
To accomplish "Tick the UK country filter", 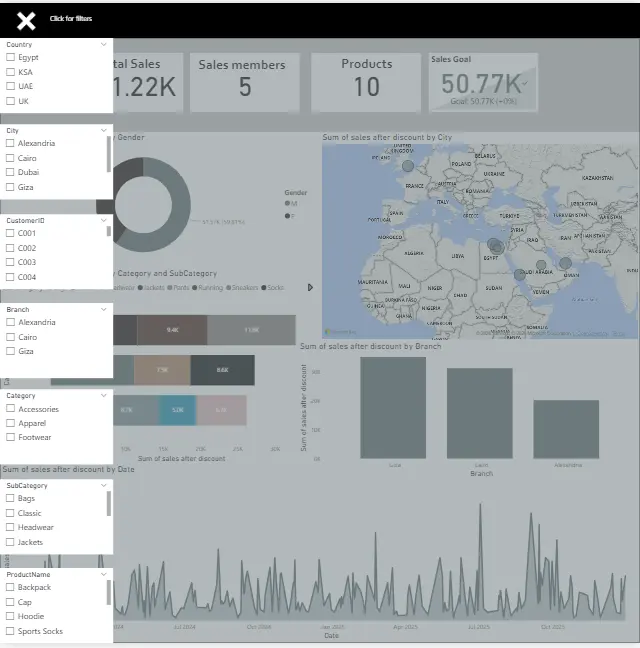I will [11, 101].
